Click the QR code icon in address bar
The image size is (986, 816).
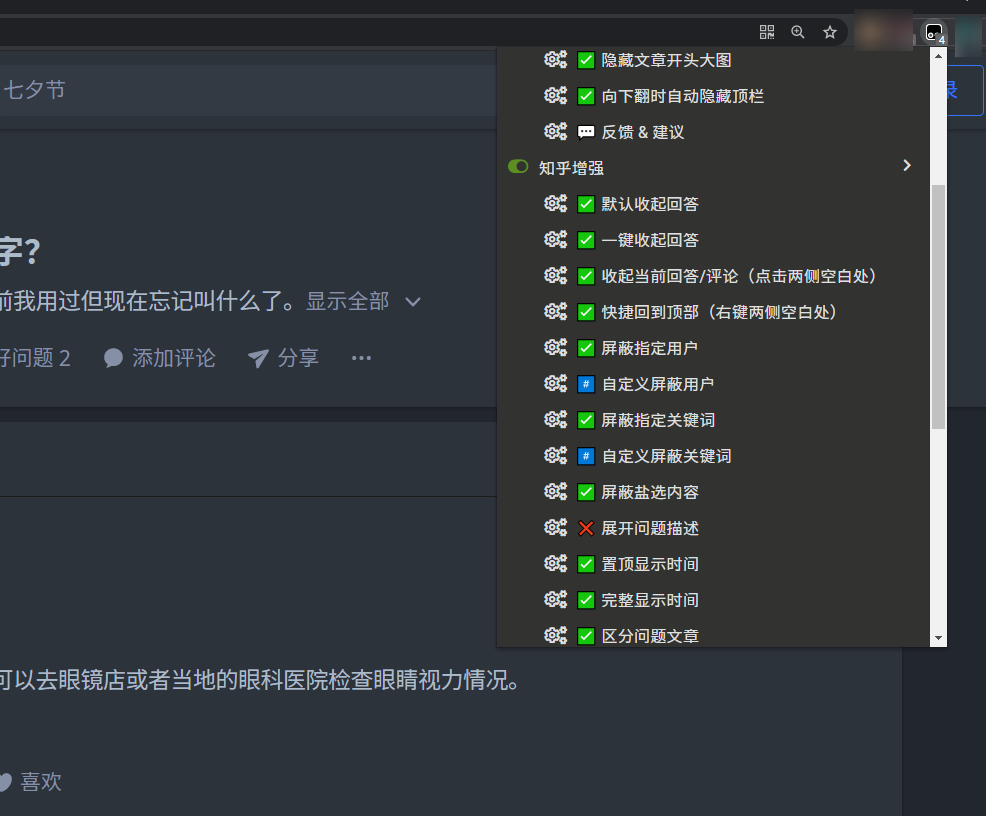(767, 32)
